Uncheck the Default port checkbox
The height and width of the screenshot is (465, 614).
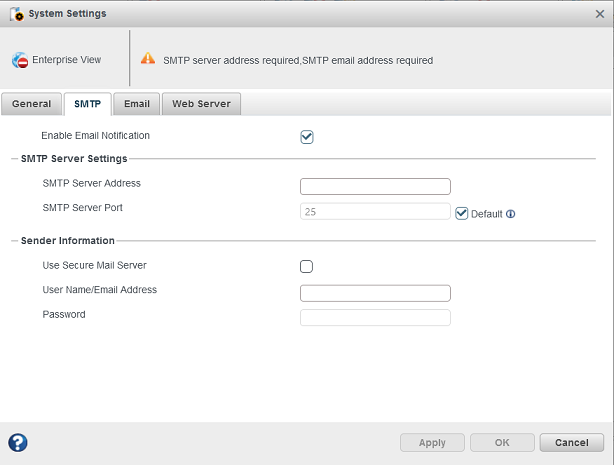click(461, 212)
